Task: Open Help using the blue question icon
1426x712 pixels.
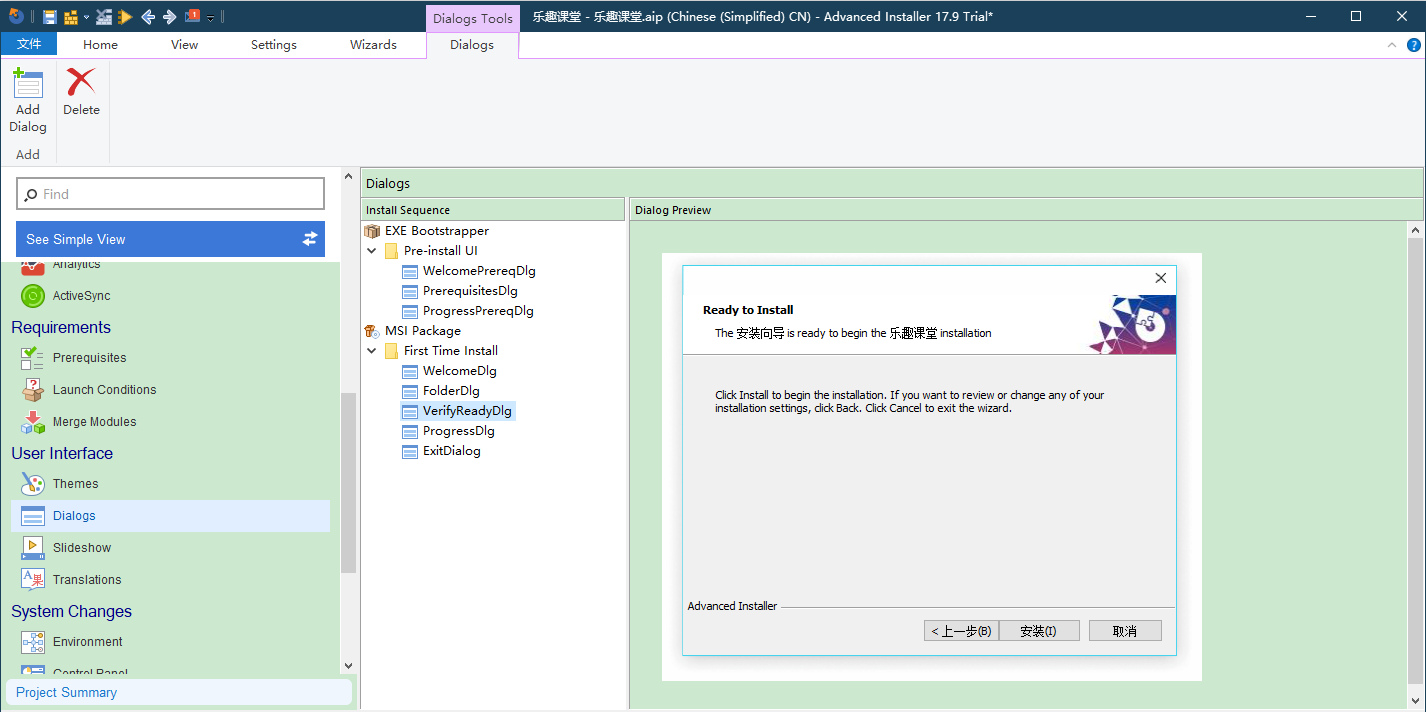Action: (x=1414, y=45)
